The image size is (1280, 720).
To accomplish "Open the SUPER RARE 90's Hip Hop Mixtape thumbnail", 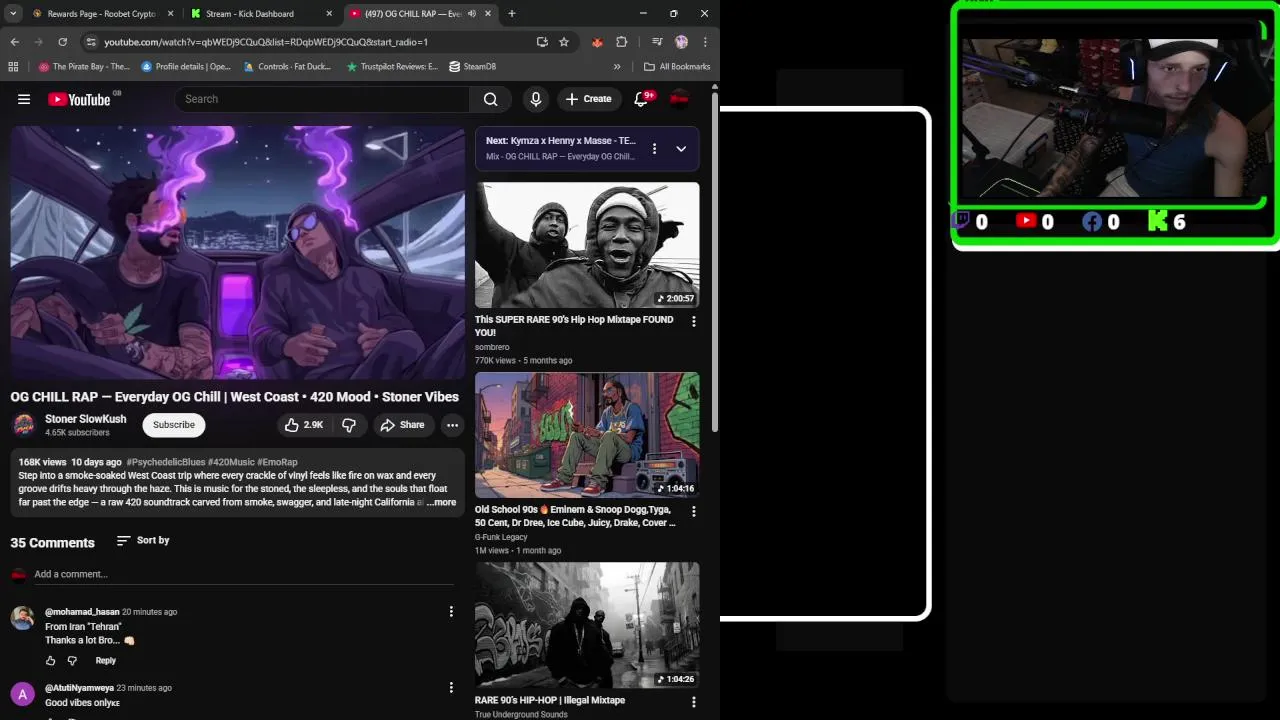I will (587, 245).
